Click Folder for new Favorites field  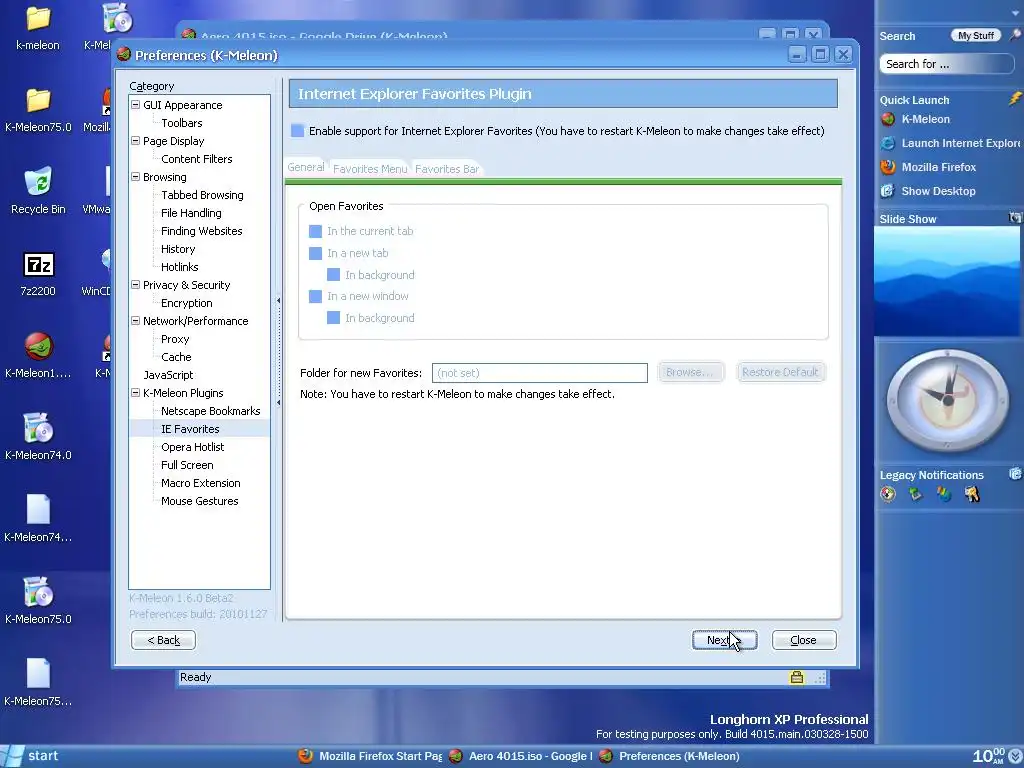tap(539, 373)
